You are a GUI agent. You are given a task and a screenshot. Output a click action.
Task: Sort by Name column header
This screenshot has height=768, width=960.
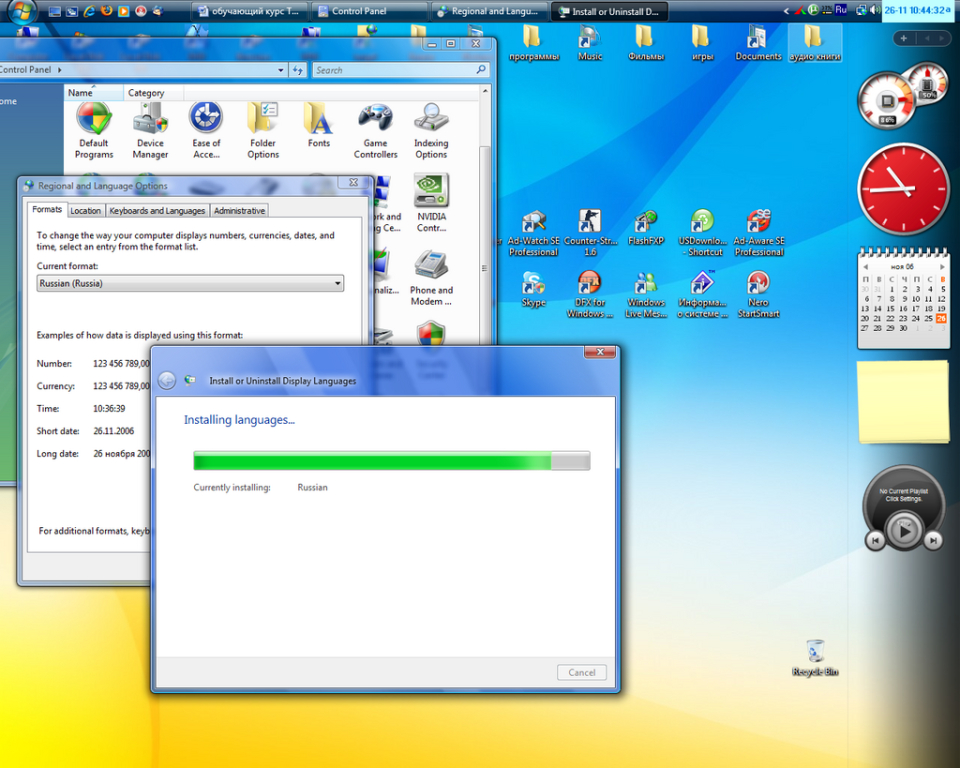(x=93, y=92)
